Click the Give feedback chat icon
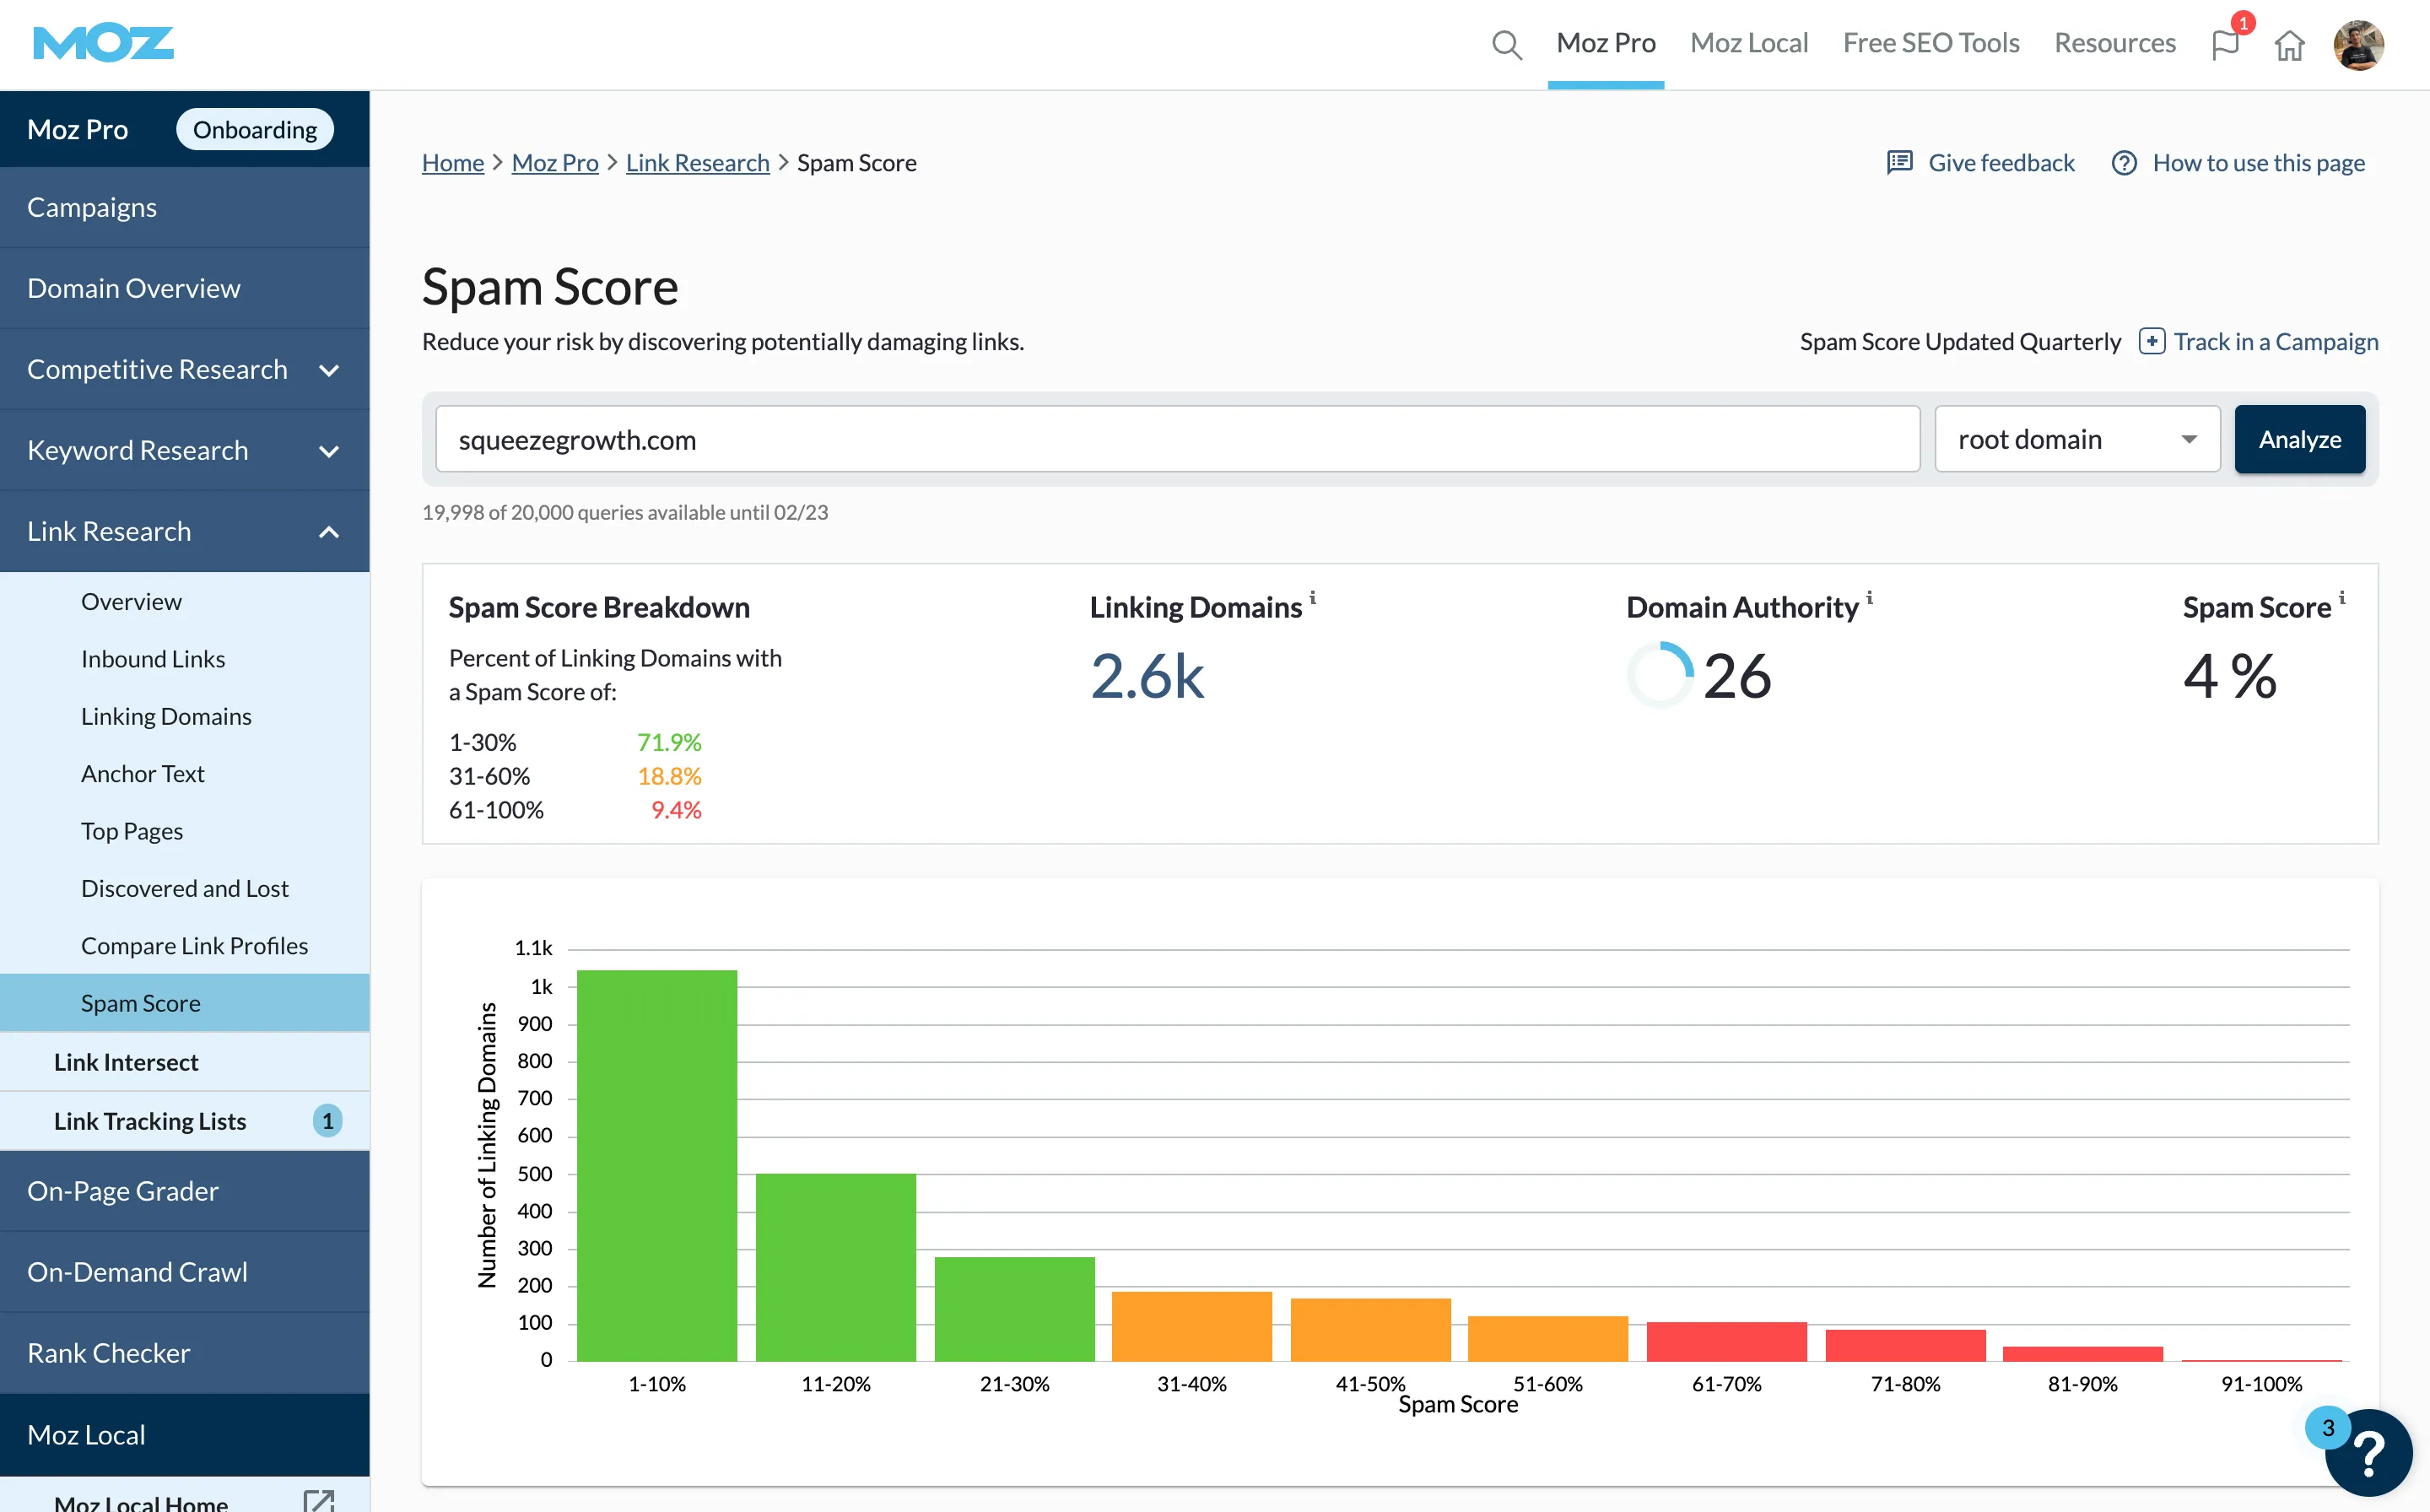This screenshot has width=2430, height=1512. (x=1899, y=163)
